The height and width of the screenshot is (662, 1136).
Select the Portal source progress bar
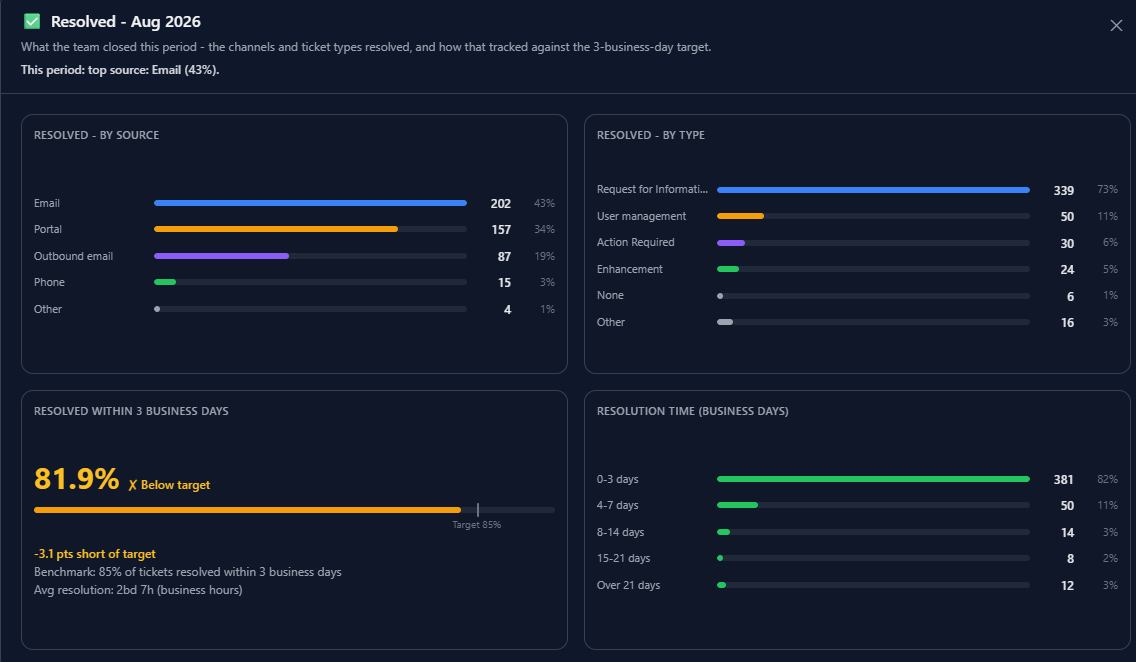[x=310, y=230]
